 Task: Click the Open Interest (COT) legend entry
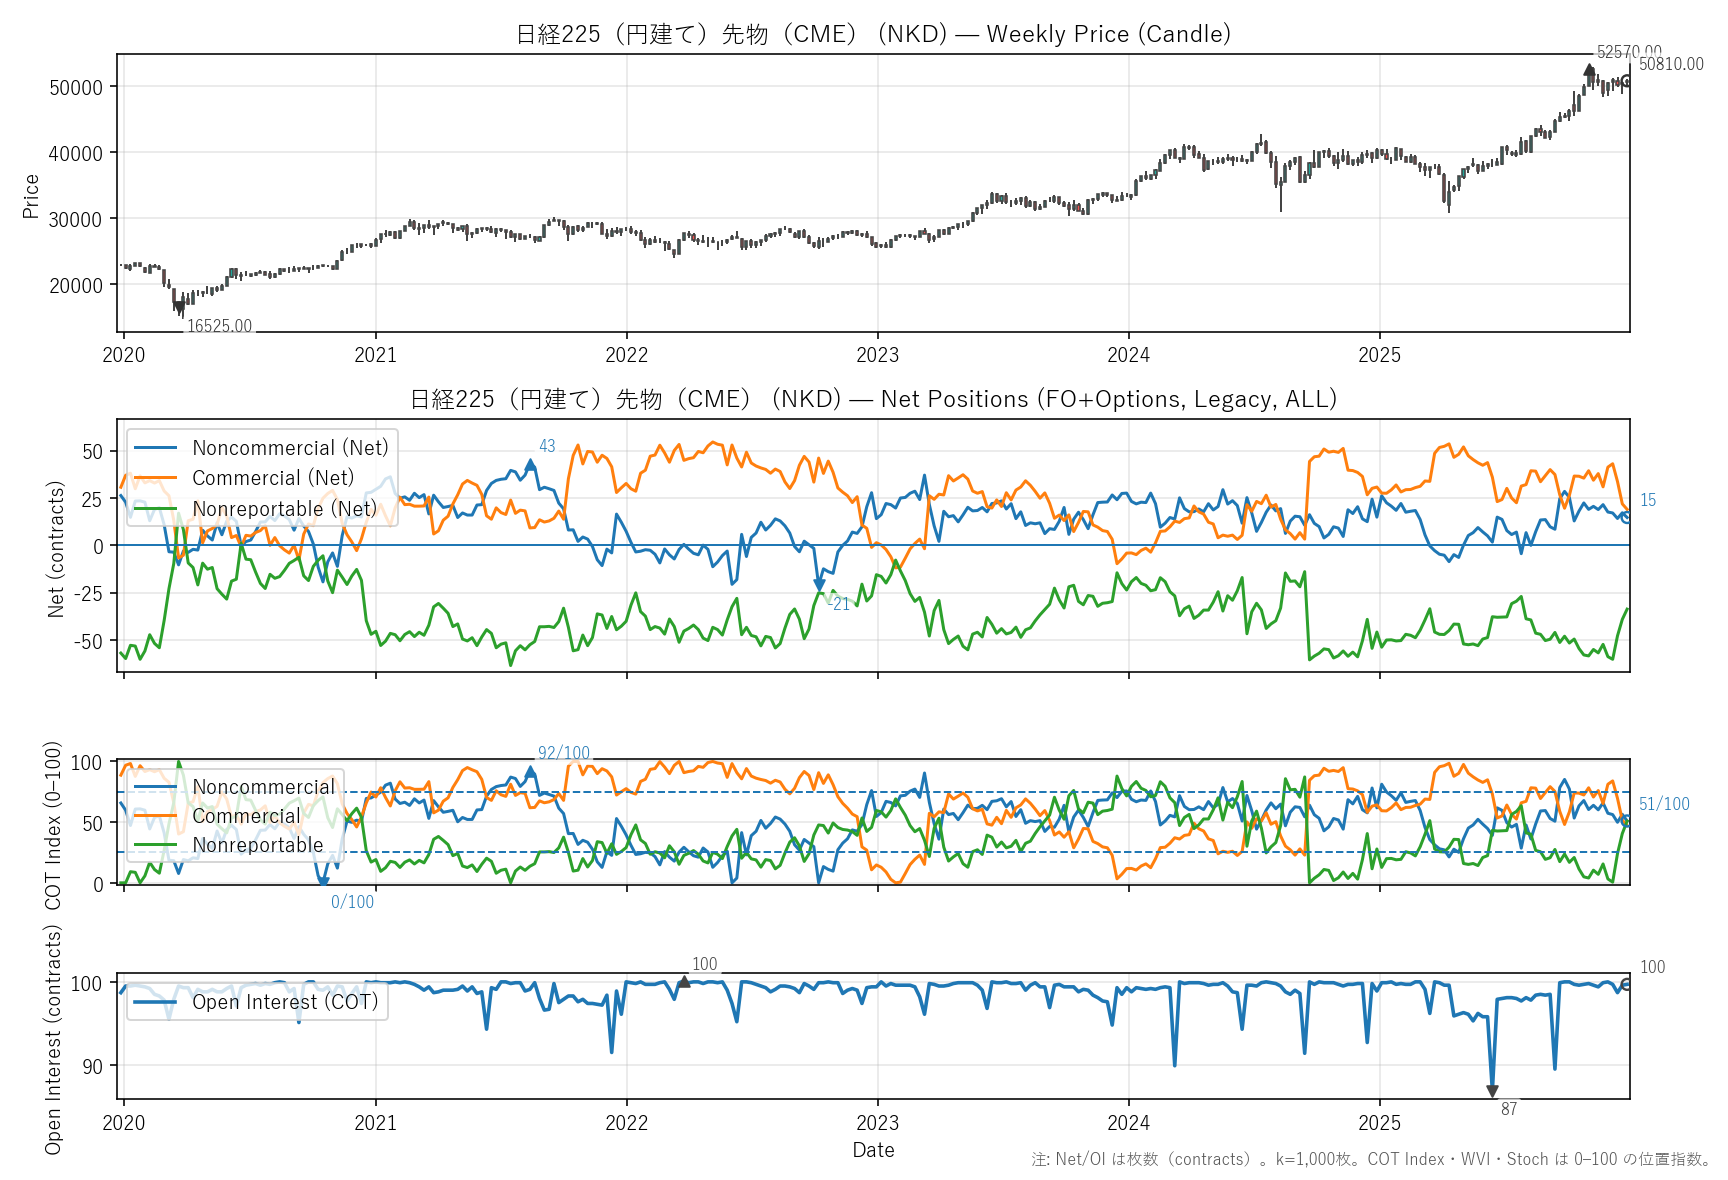point(285,1002)
